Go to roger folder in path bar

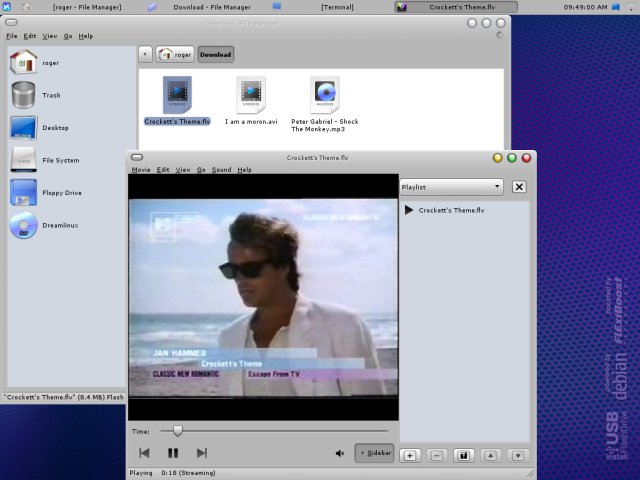[x=175, y=54]
